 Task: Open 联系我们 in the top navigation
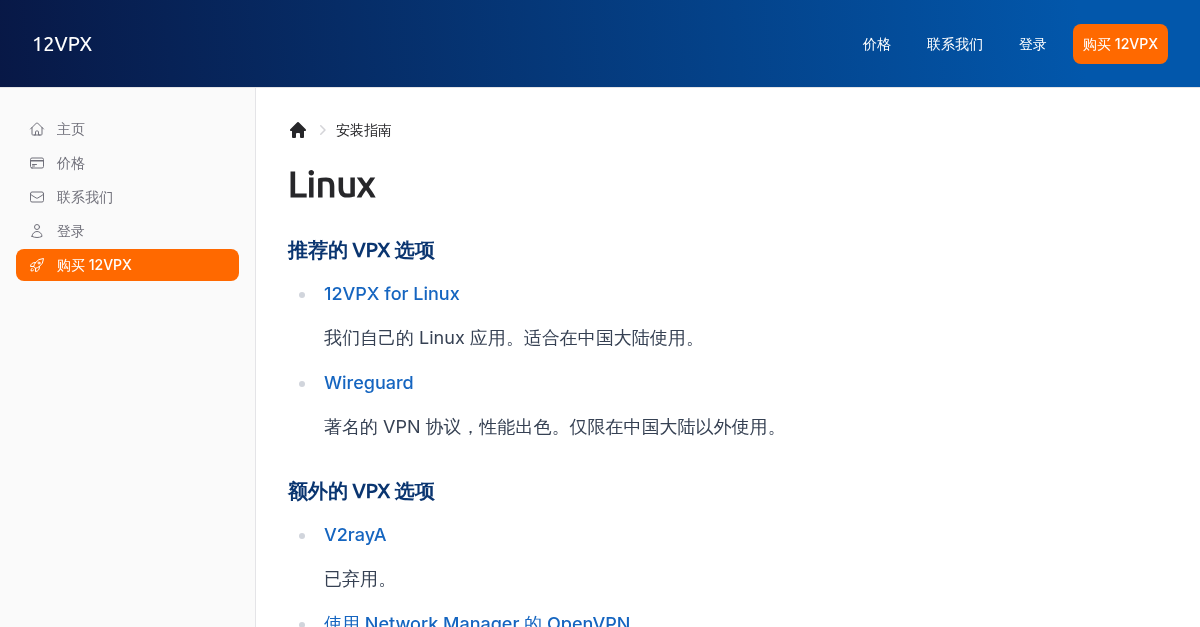[x=955, y=44]
